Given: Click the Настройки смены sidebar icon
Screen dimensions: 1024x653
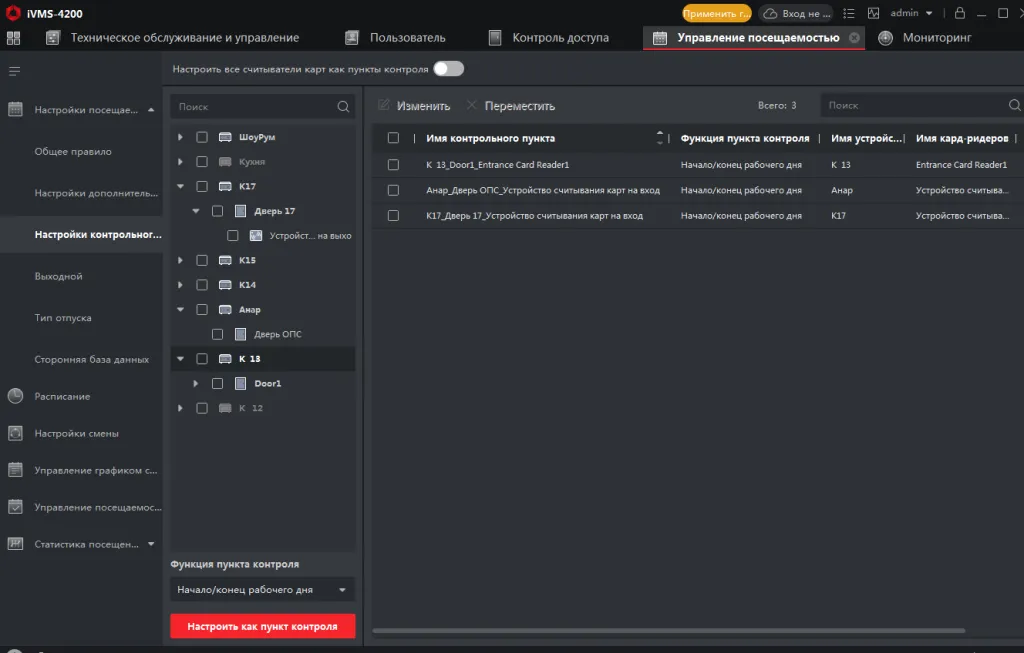Looking at the screenshot, I should [15, 433].
